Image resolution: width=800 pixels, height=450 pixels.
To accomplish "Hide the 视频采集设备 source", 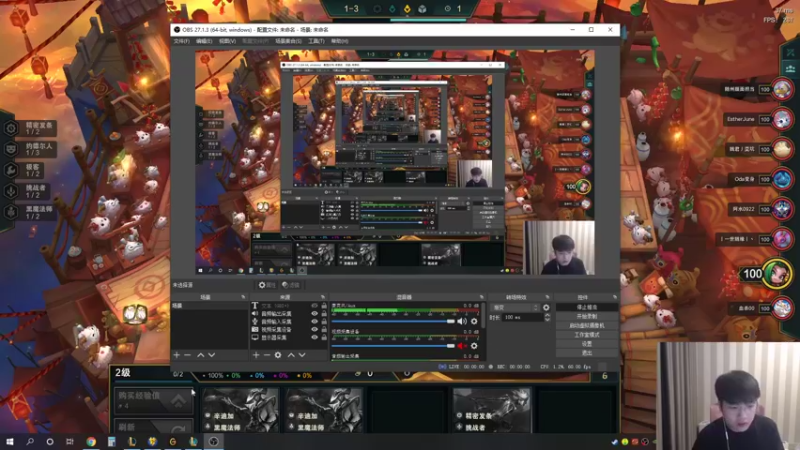I will tap(314, 330).
